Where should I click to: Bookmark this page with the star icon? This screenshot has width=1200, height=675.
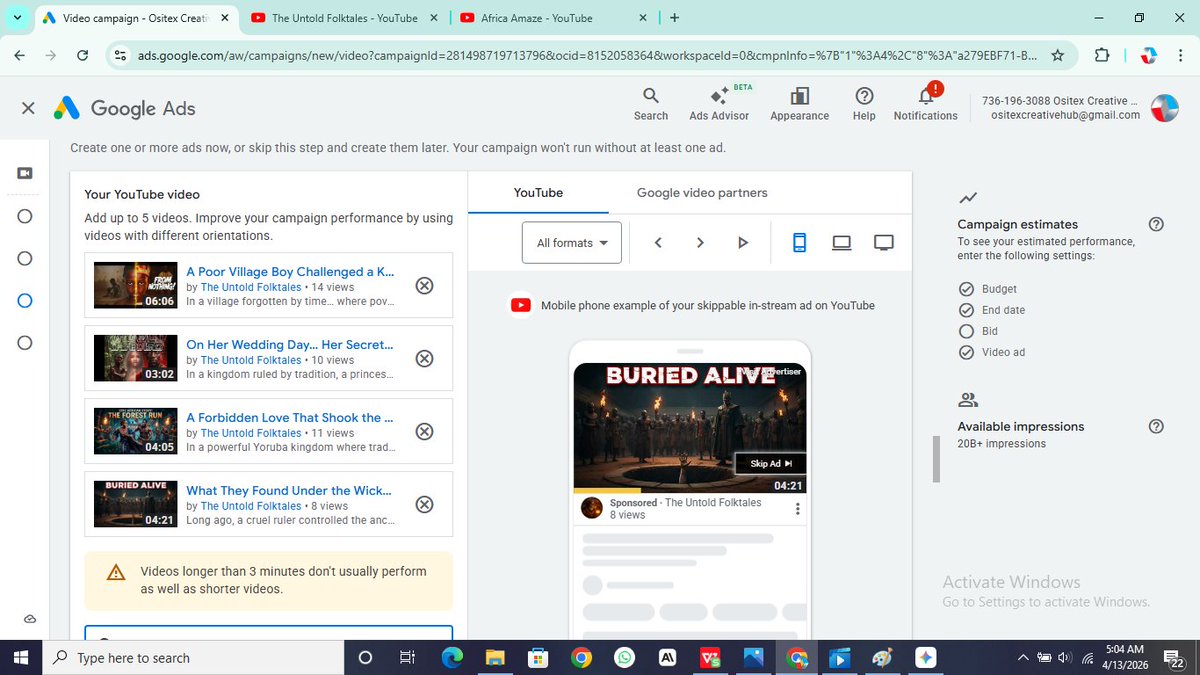(1058, 56)
